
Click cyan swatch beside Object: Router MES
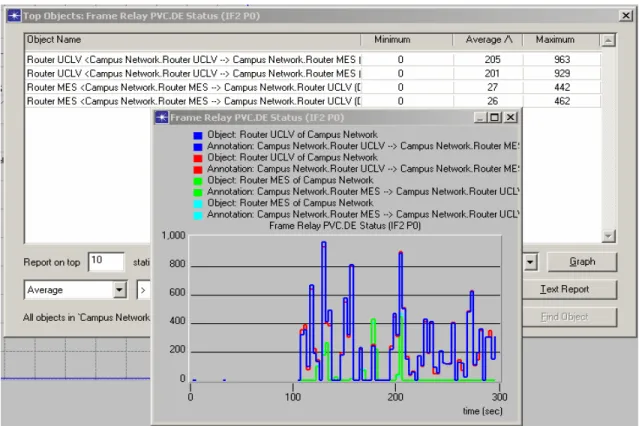198,204
